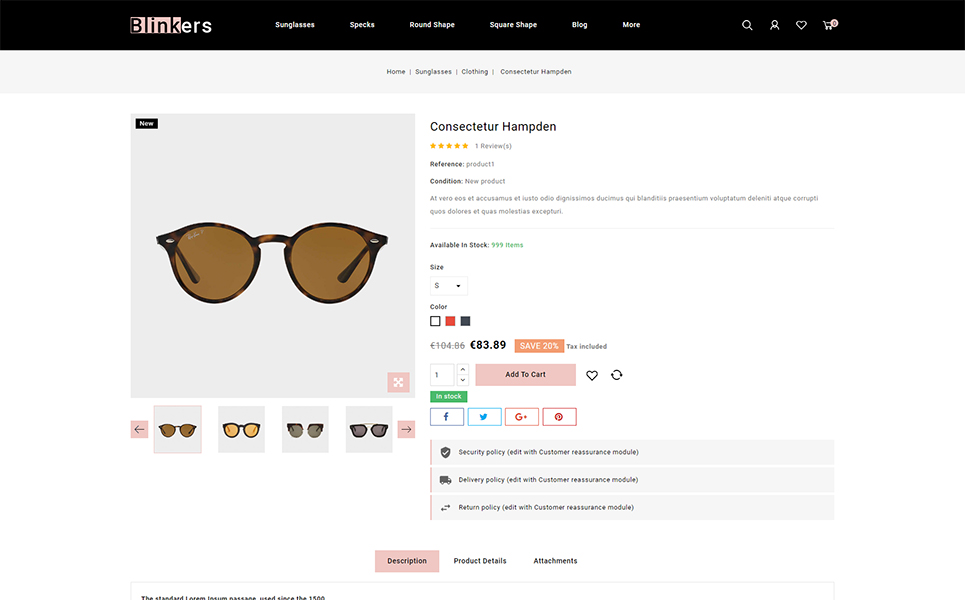Share product on Pinterest
Image resolution: width=965 pixels, height=600 pixels.
pos(559,417)
